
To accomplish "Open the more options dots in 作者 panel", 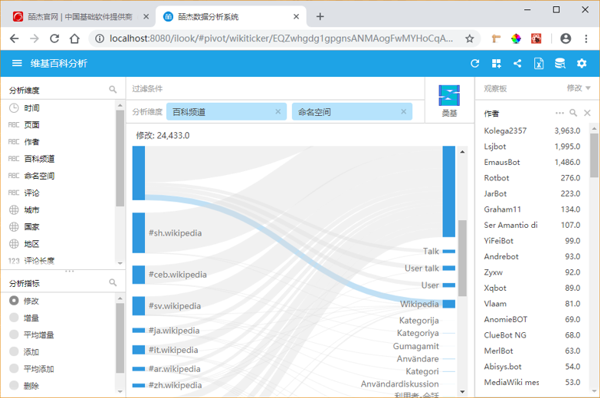I will click(x=559, y=113).
